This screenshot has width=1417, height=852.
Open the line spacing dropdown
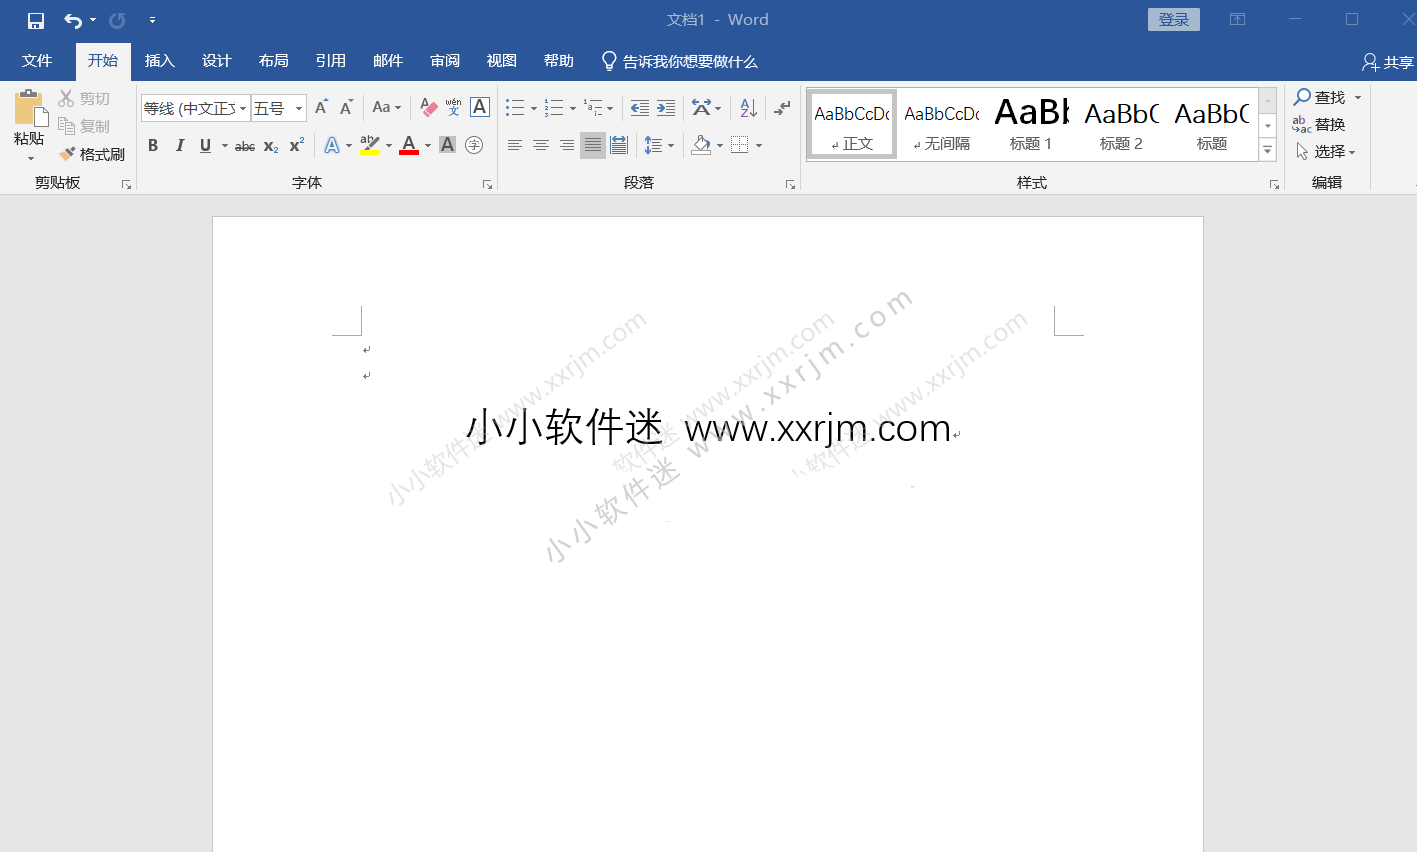[659, 146]
